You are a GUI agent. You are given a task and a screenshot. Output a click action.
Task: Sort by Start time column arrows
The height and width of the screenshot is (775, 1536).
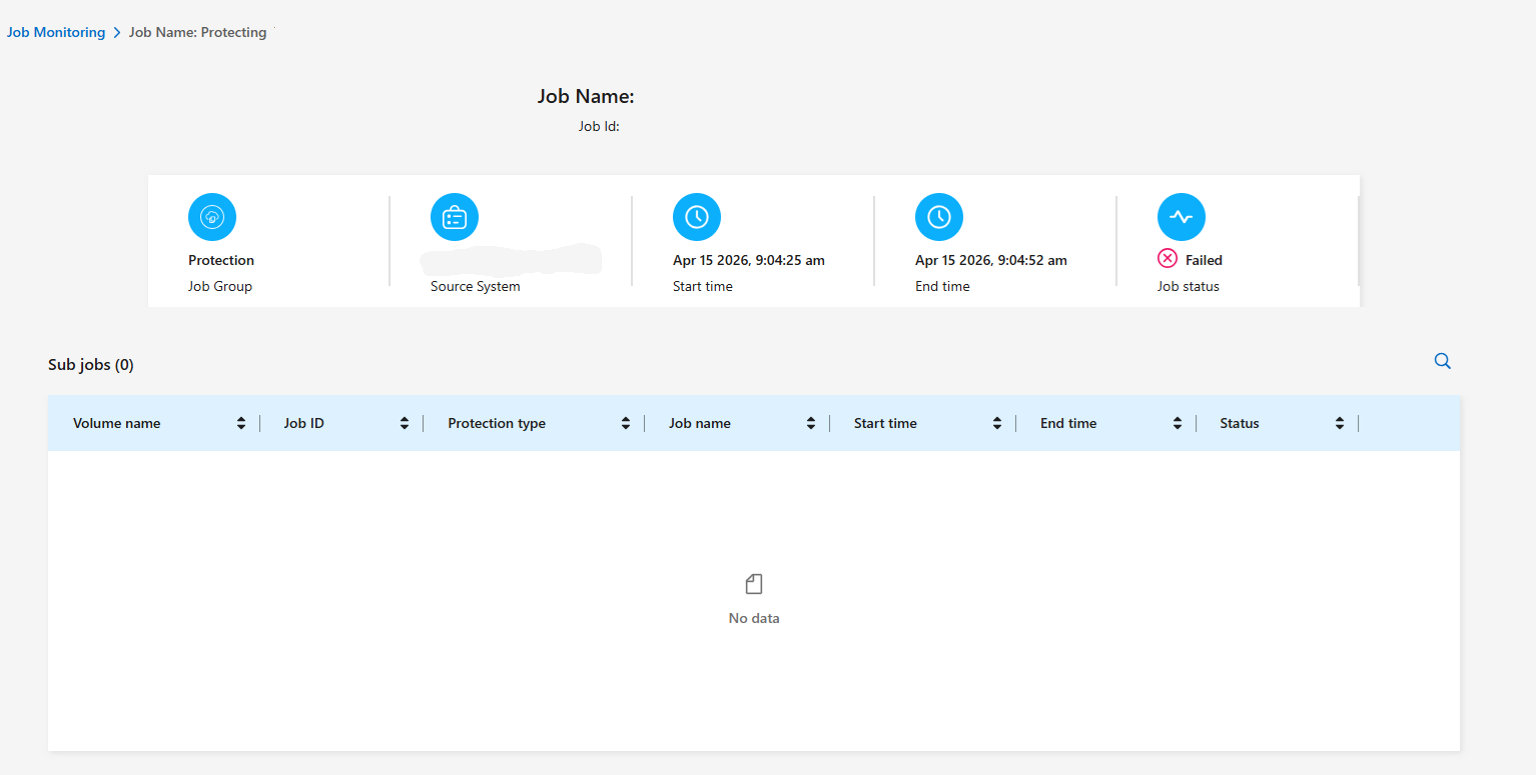point(997,423)
